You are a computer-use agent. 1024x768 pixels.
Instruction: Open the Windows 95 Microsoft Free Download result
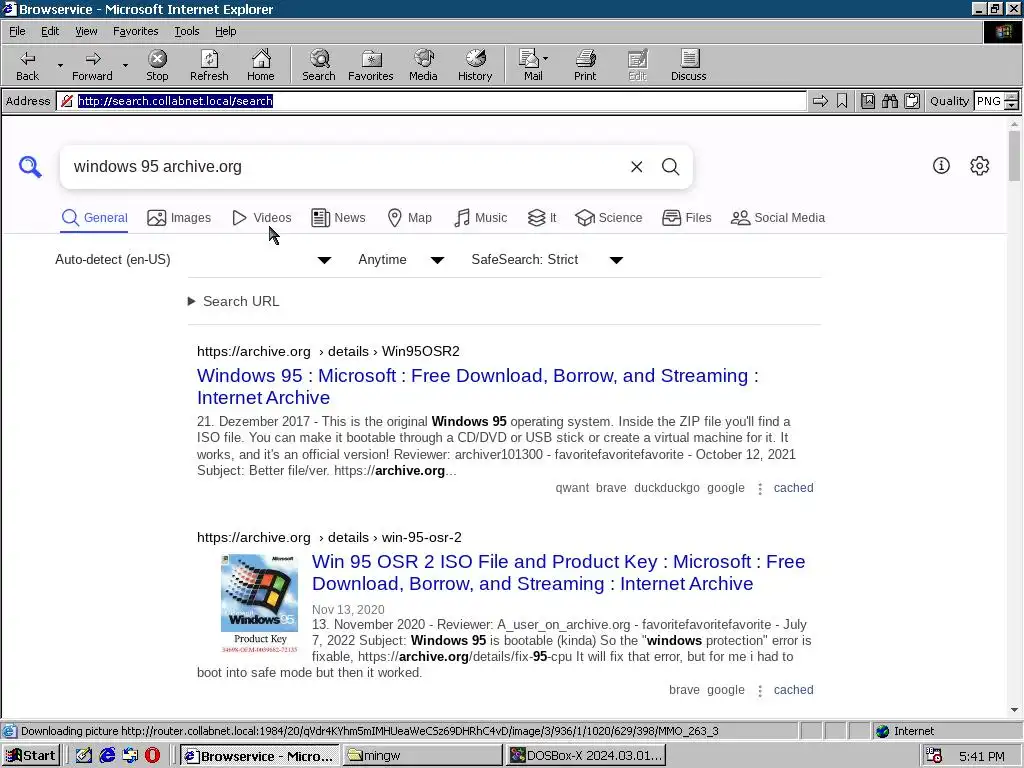point(477,387)
